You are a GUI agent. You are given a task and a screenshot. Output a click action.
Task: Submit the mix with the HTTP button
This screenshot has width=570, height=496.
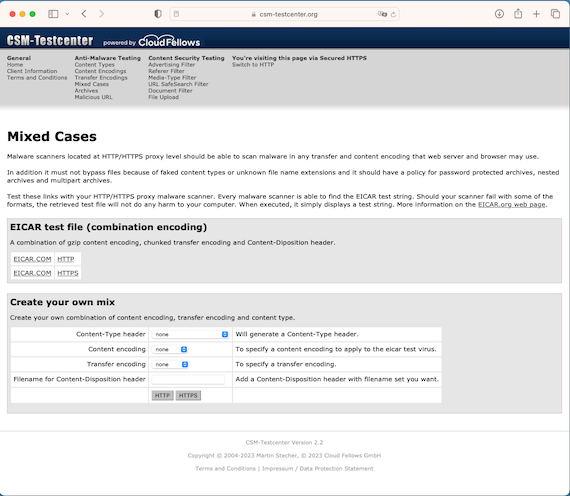162,396
